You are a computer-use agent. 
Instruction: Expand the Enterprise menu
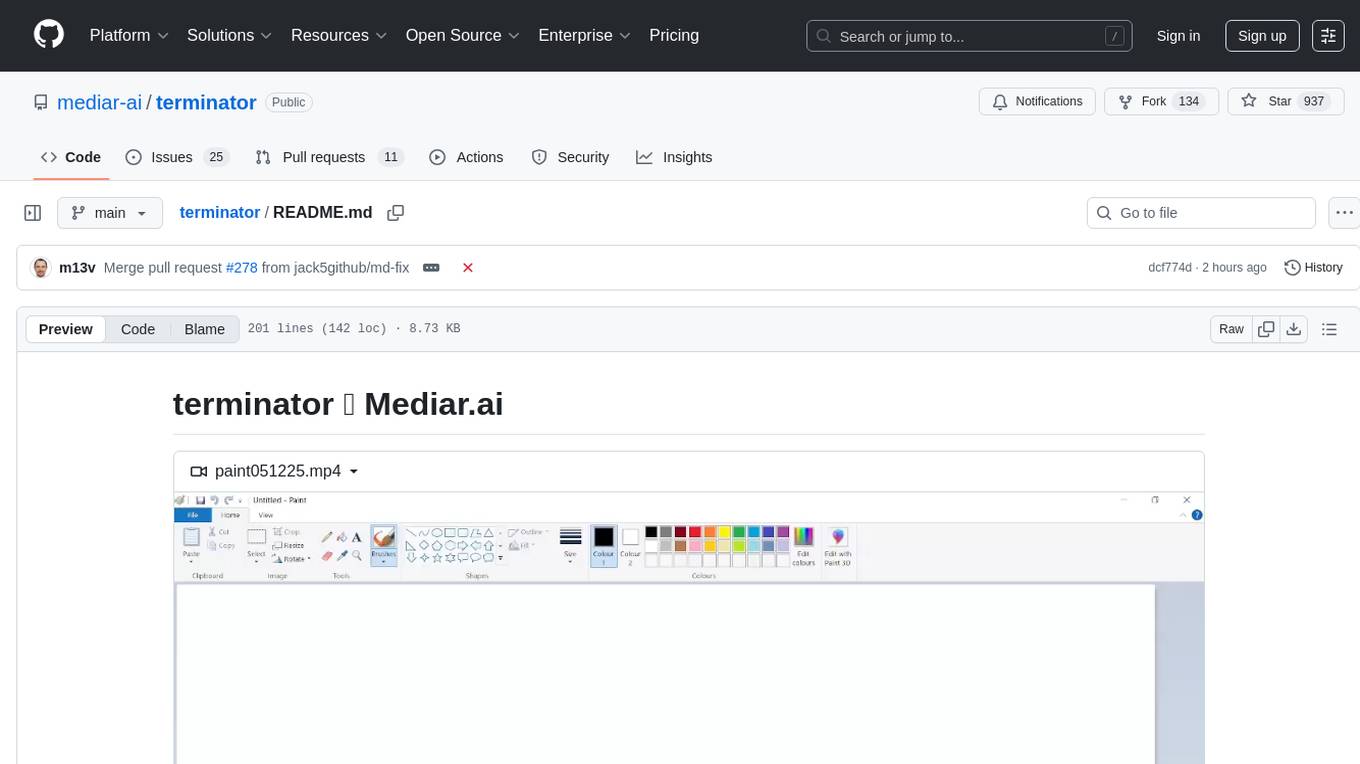tap(585, 35)
